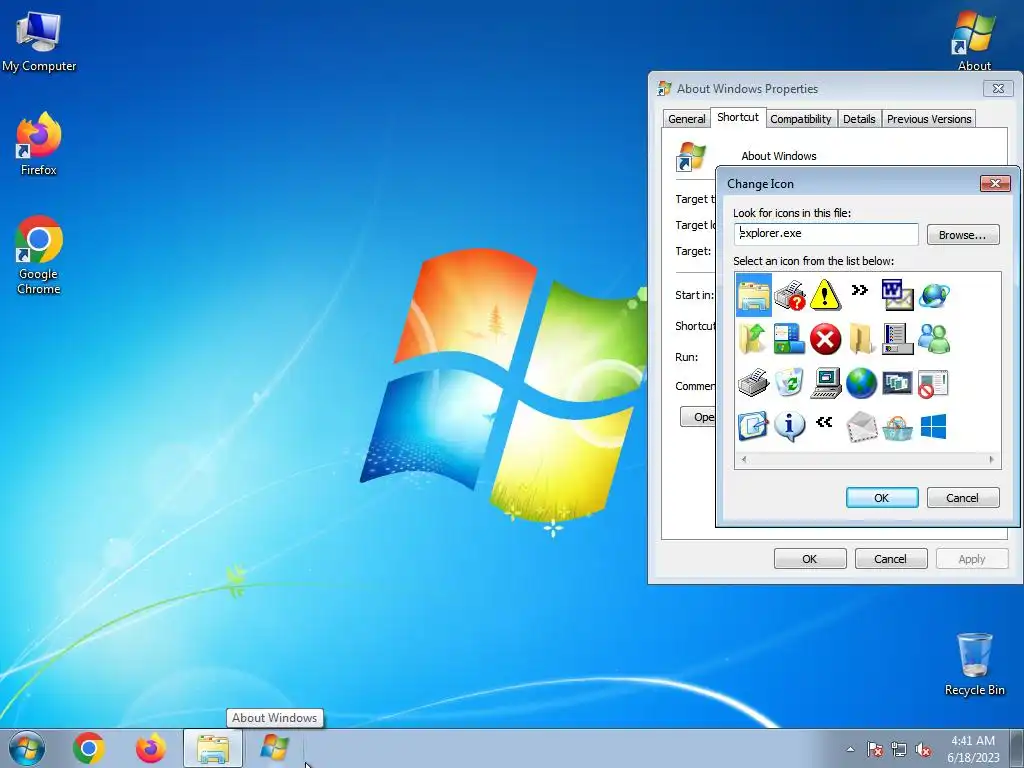Select the My Computer desktop icon
Screen dimensions: 1024x768
point(39,42)
